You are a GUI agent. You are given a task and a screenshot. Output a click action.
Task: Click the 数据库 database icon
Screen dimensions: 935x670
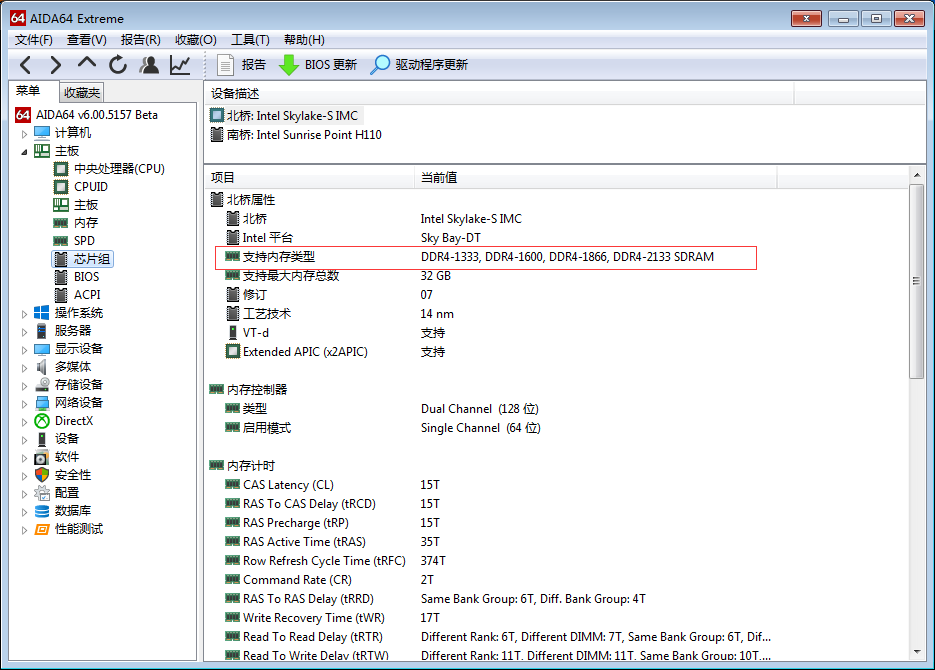42,511
